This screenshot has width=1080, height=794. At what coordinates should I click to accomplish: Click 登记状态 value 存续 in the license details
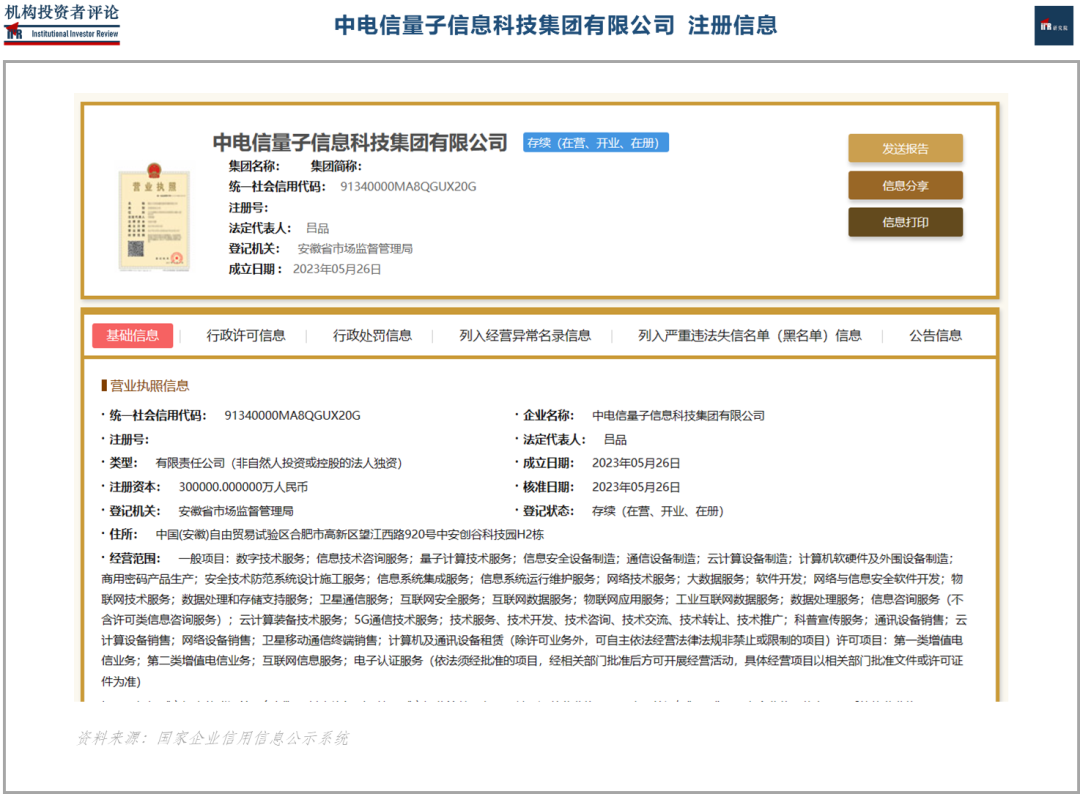tap(657, 511)
